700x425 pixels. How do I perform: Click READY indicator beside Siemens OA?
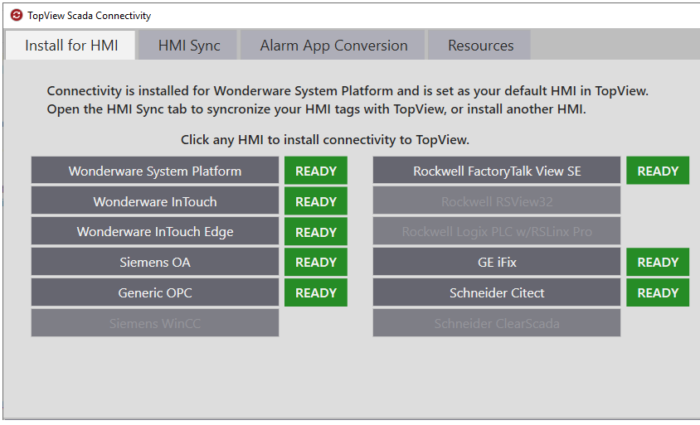point(316,262)
